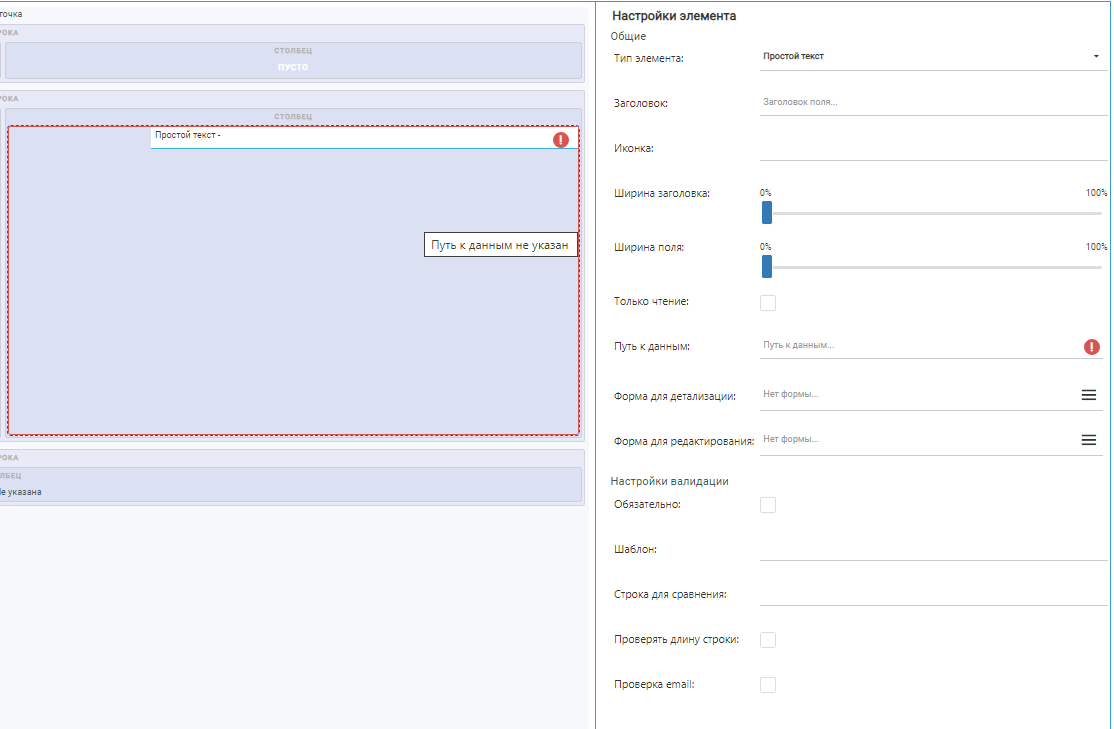Click red error icon on Простой текст element

(x=561, y=140)
